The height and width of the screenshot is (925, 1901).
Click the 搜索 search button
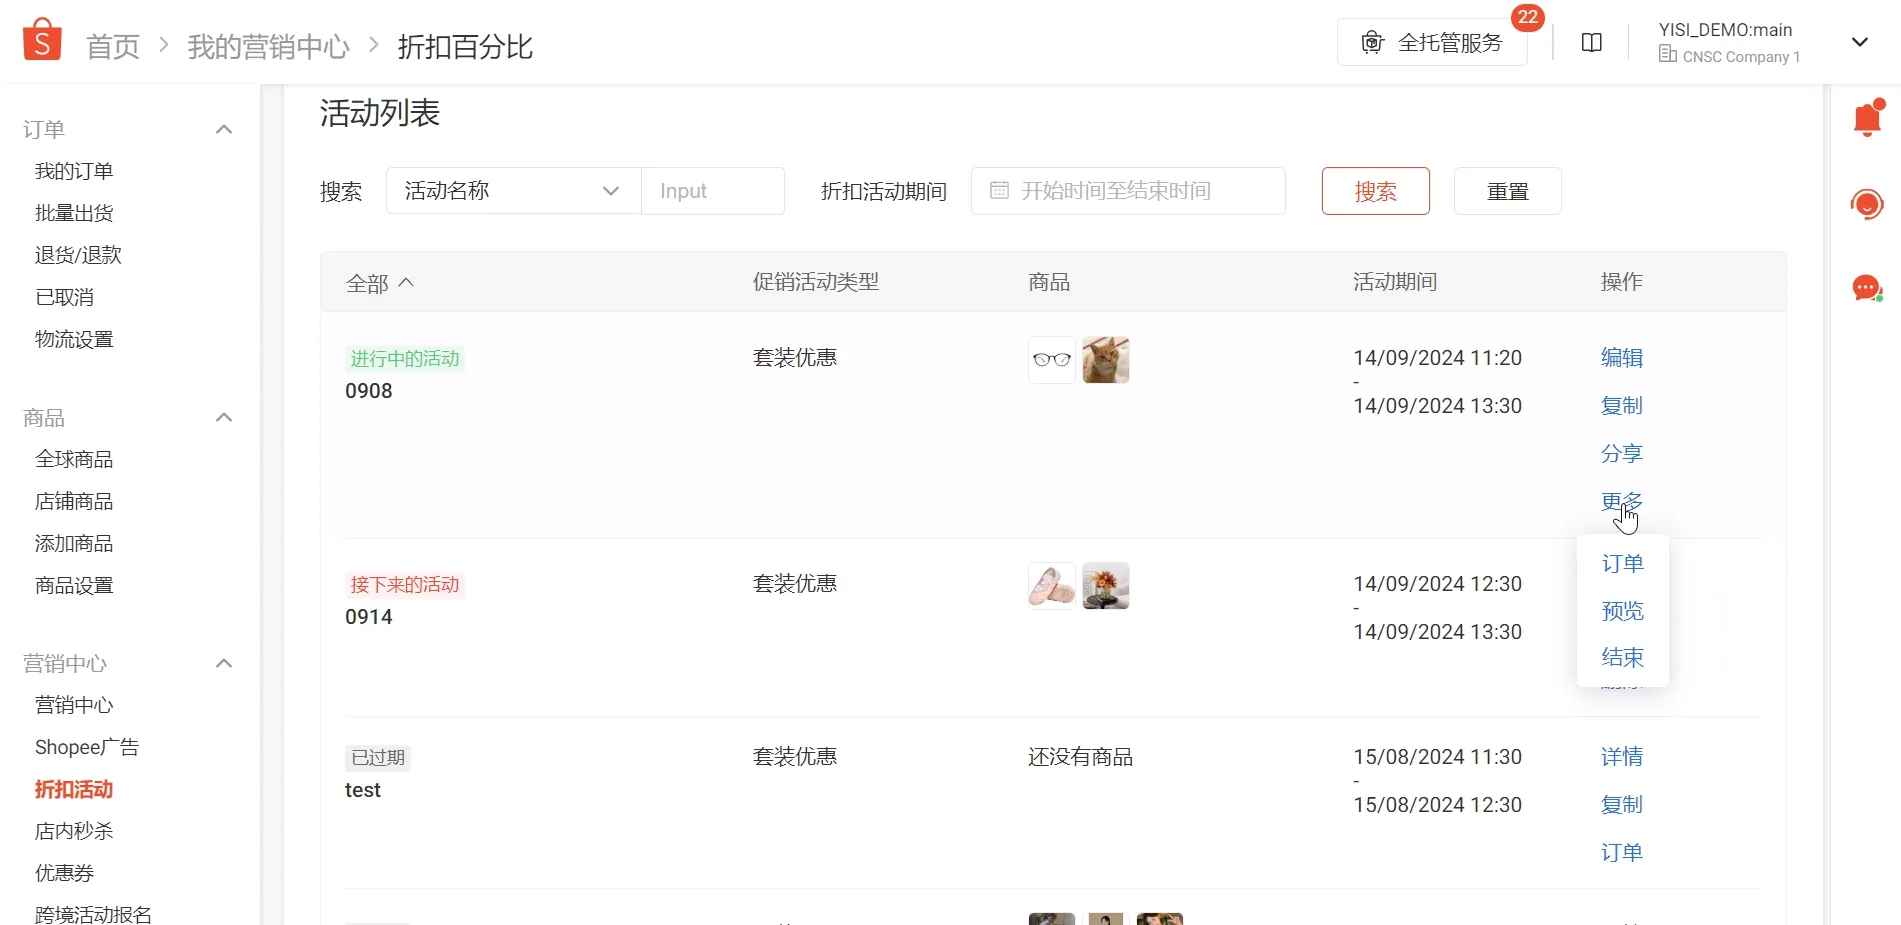(x=1375, y=190)
